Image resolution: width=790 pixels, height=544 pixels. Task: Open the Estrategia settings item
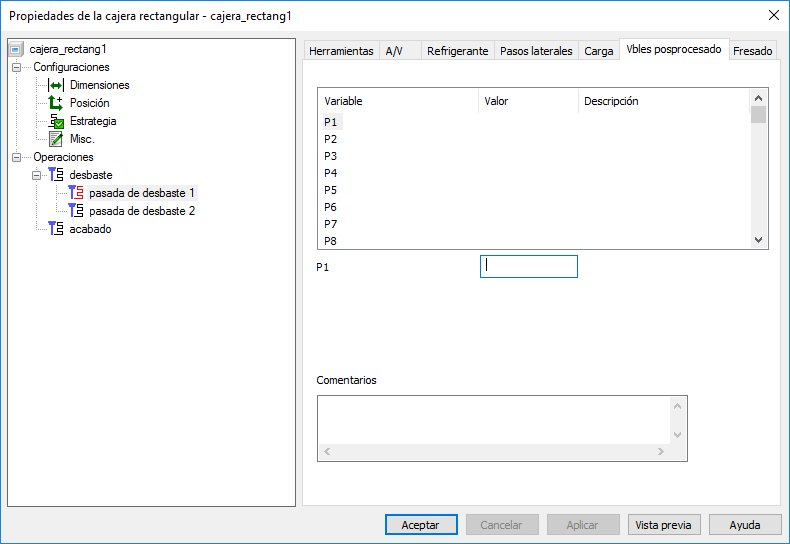tap(93, 121)
